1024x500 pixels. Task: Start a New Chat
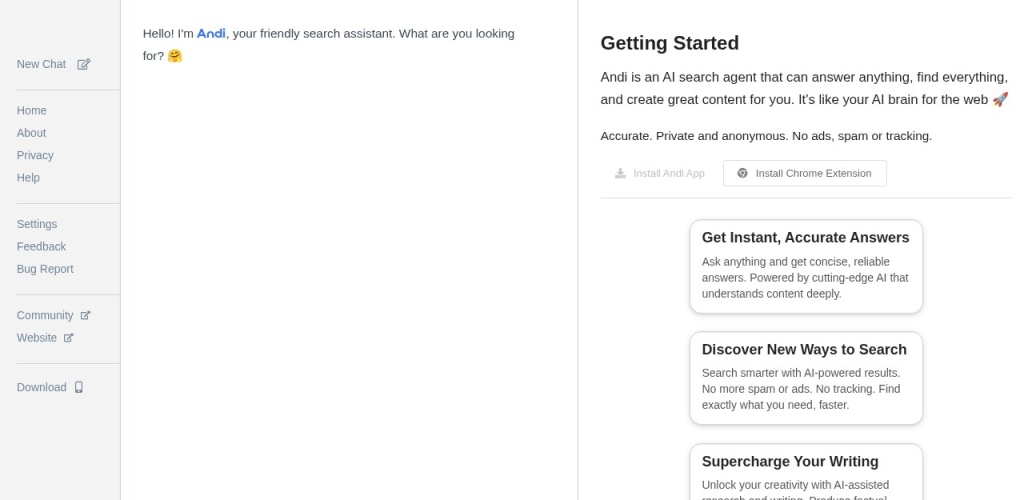tap(41, 64)
